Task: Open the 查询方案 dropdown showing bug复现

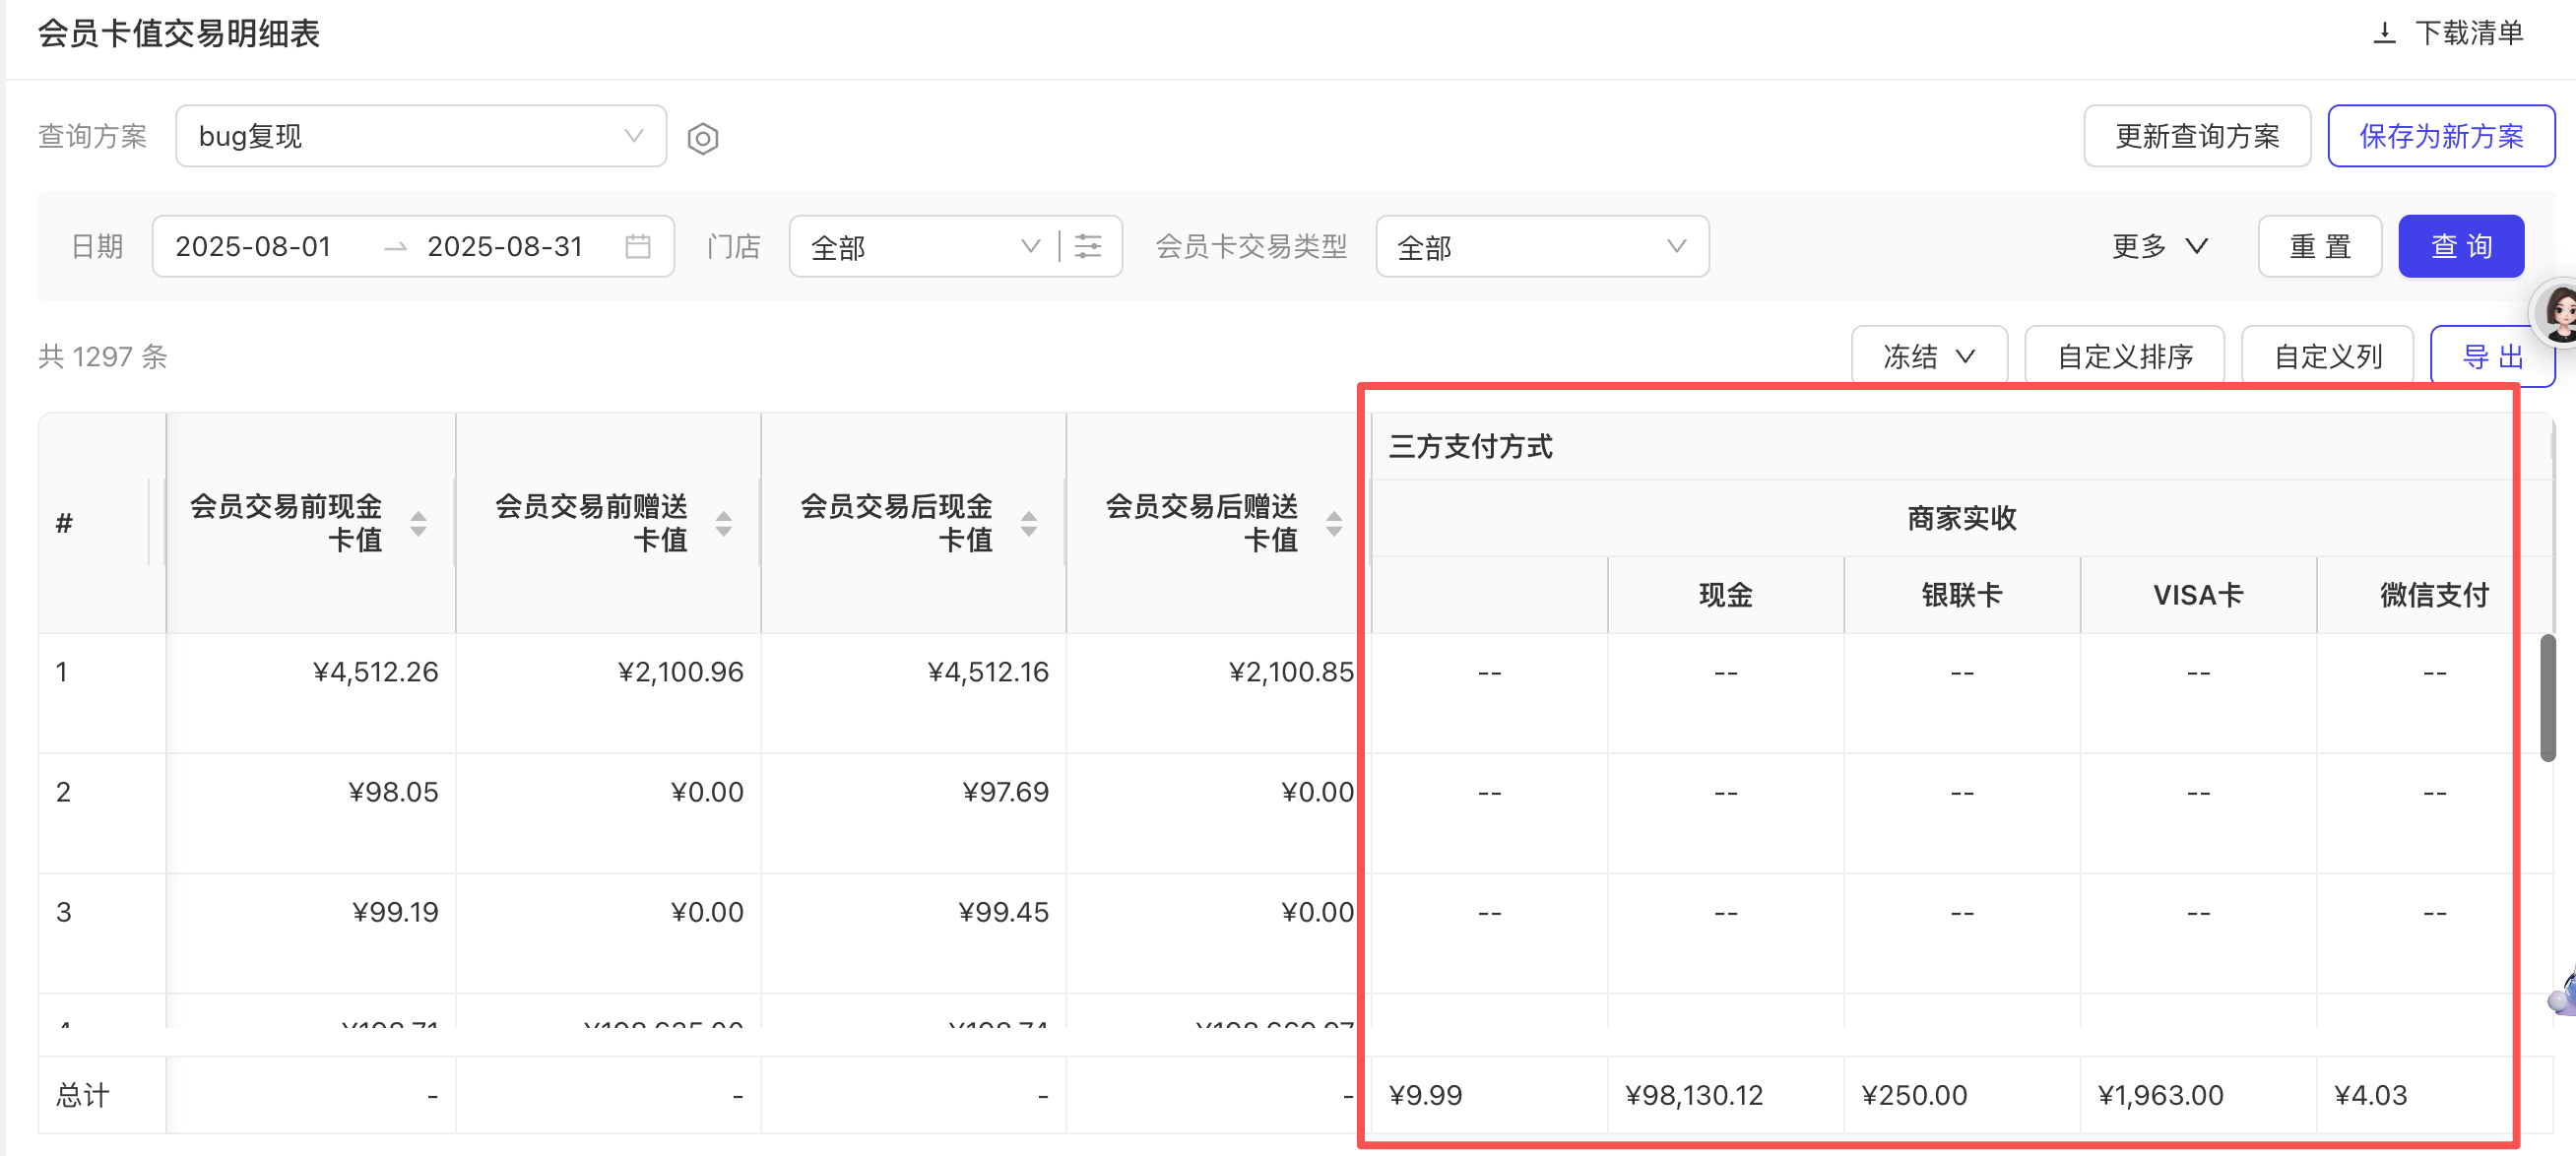Action: point(420,136)
